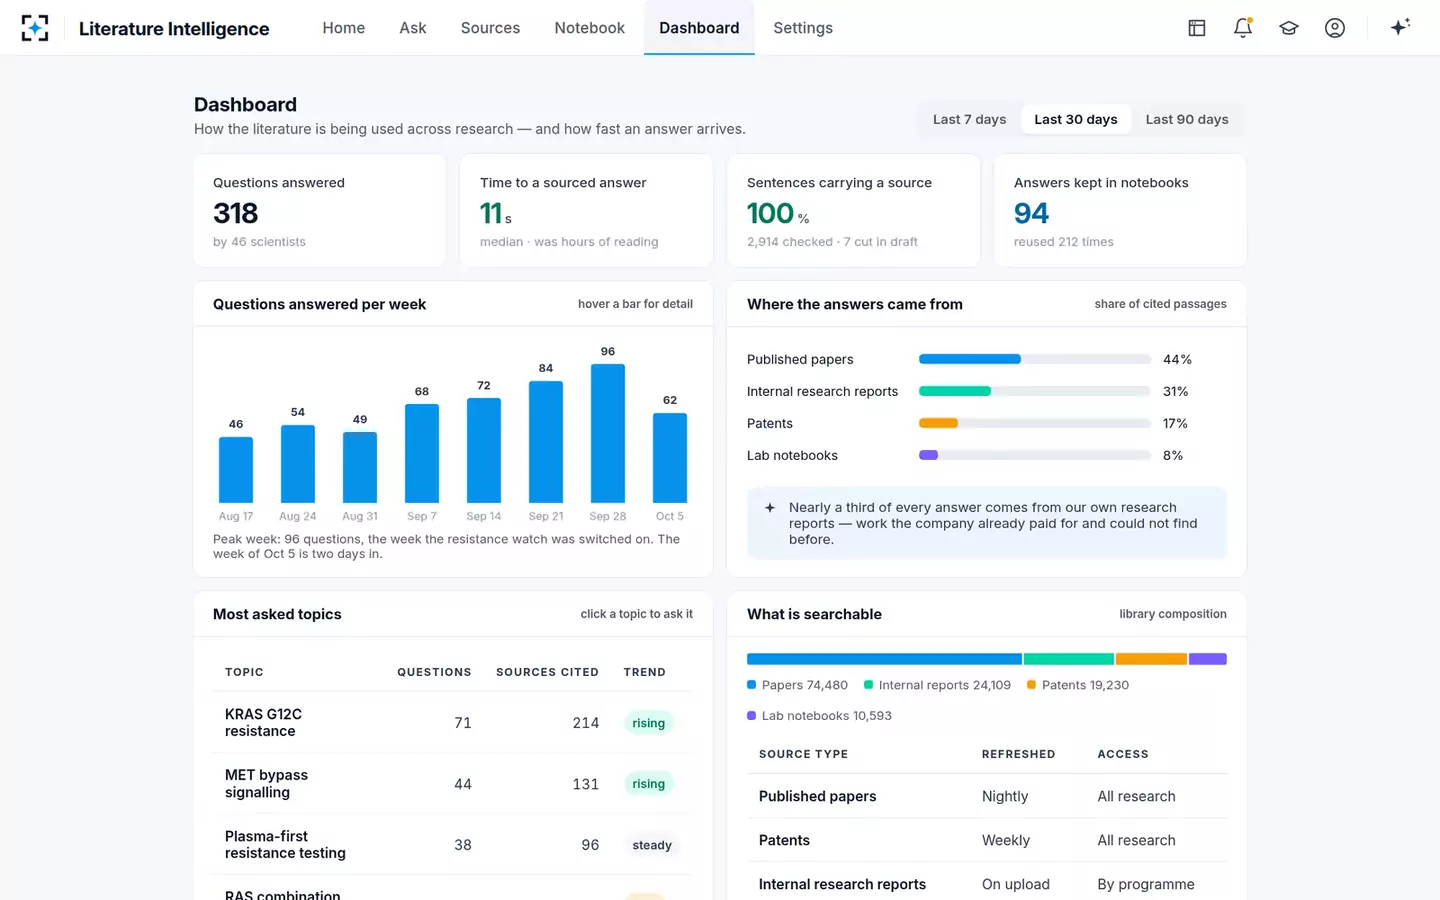Click the purple Lab notebooks composition segment

coord(1208,659)
